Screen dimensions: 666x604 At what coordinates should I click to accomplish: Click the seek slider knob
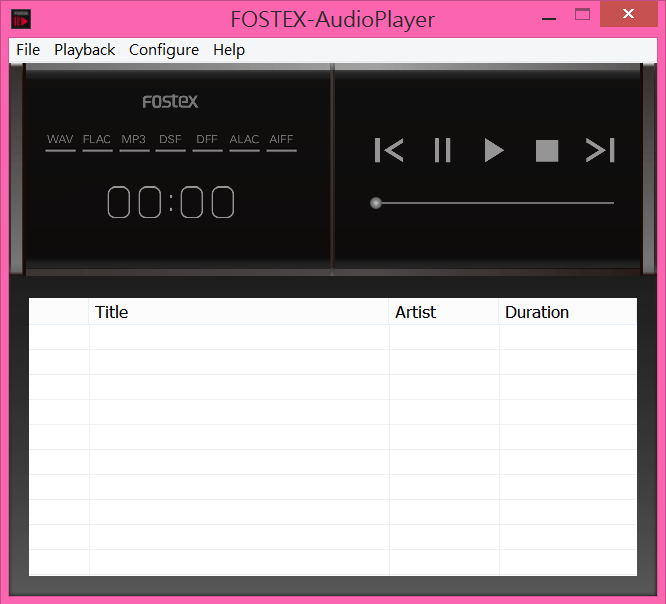375,203
